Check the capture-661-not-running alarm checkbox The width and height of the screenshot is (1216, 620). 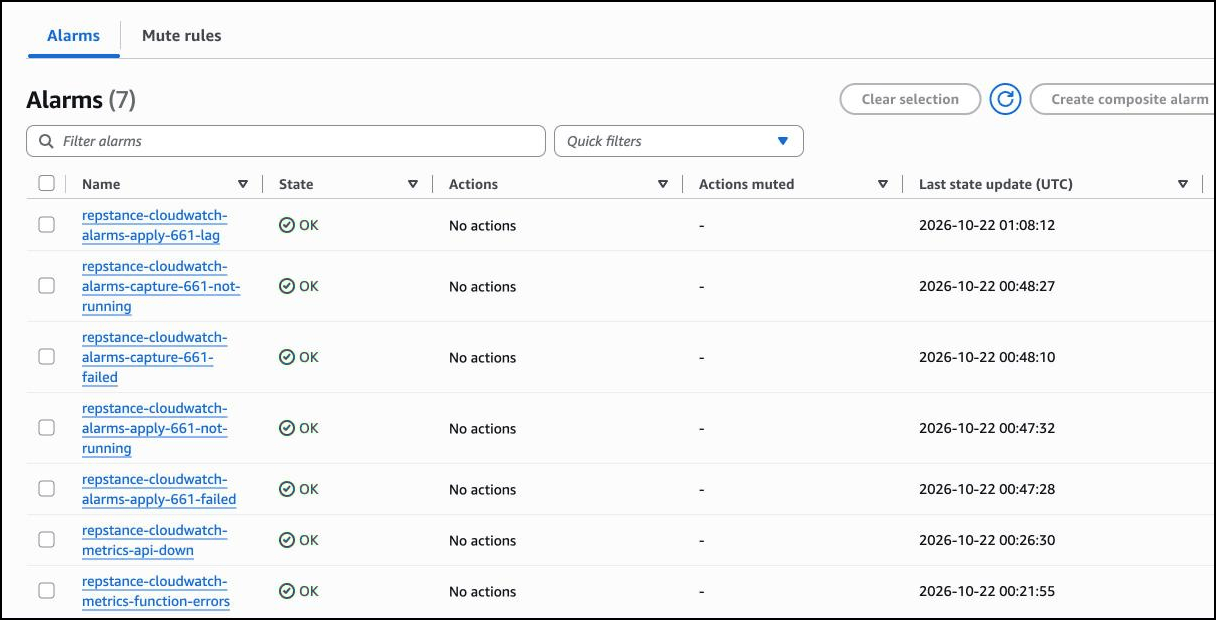[46, 286]
